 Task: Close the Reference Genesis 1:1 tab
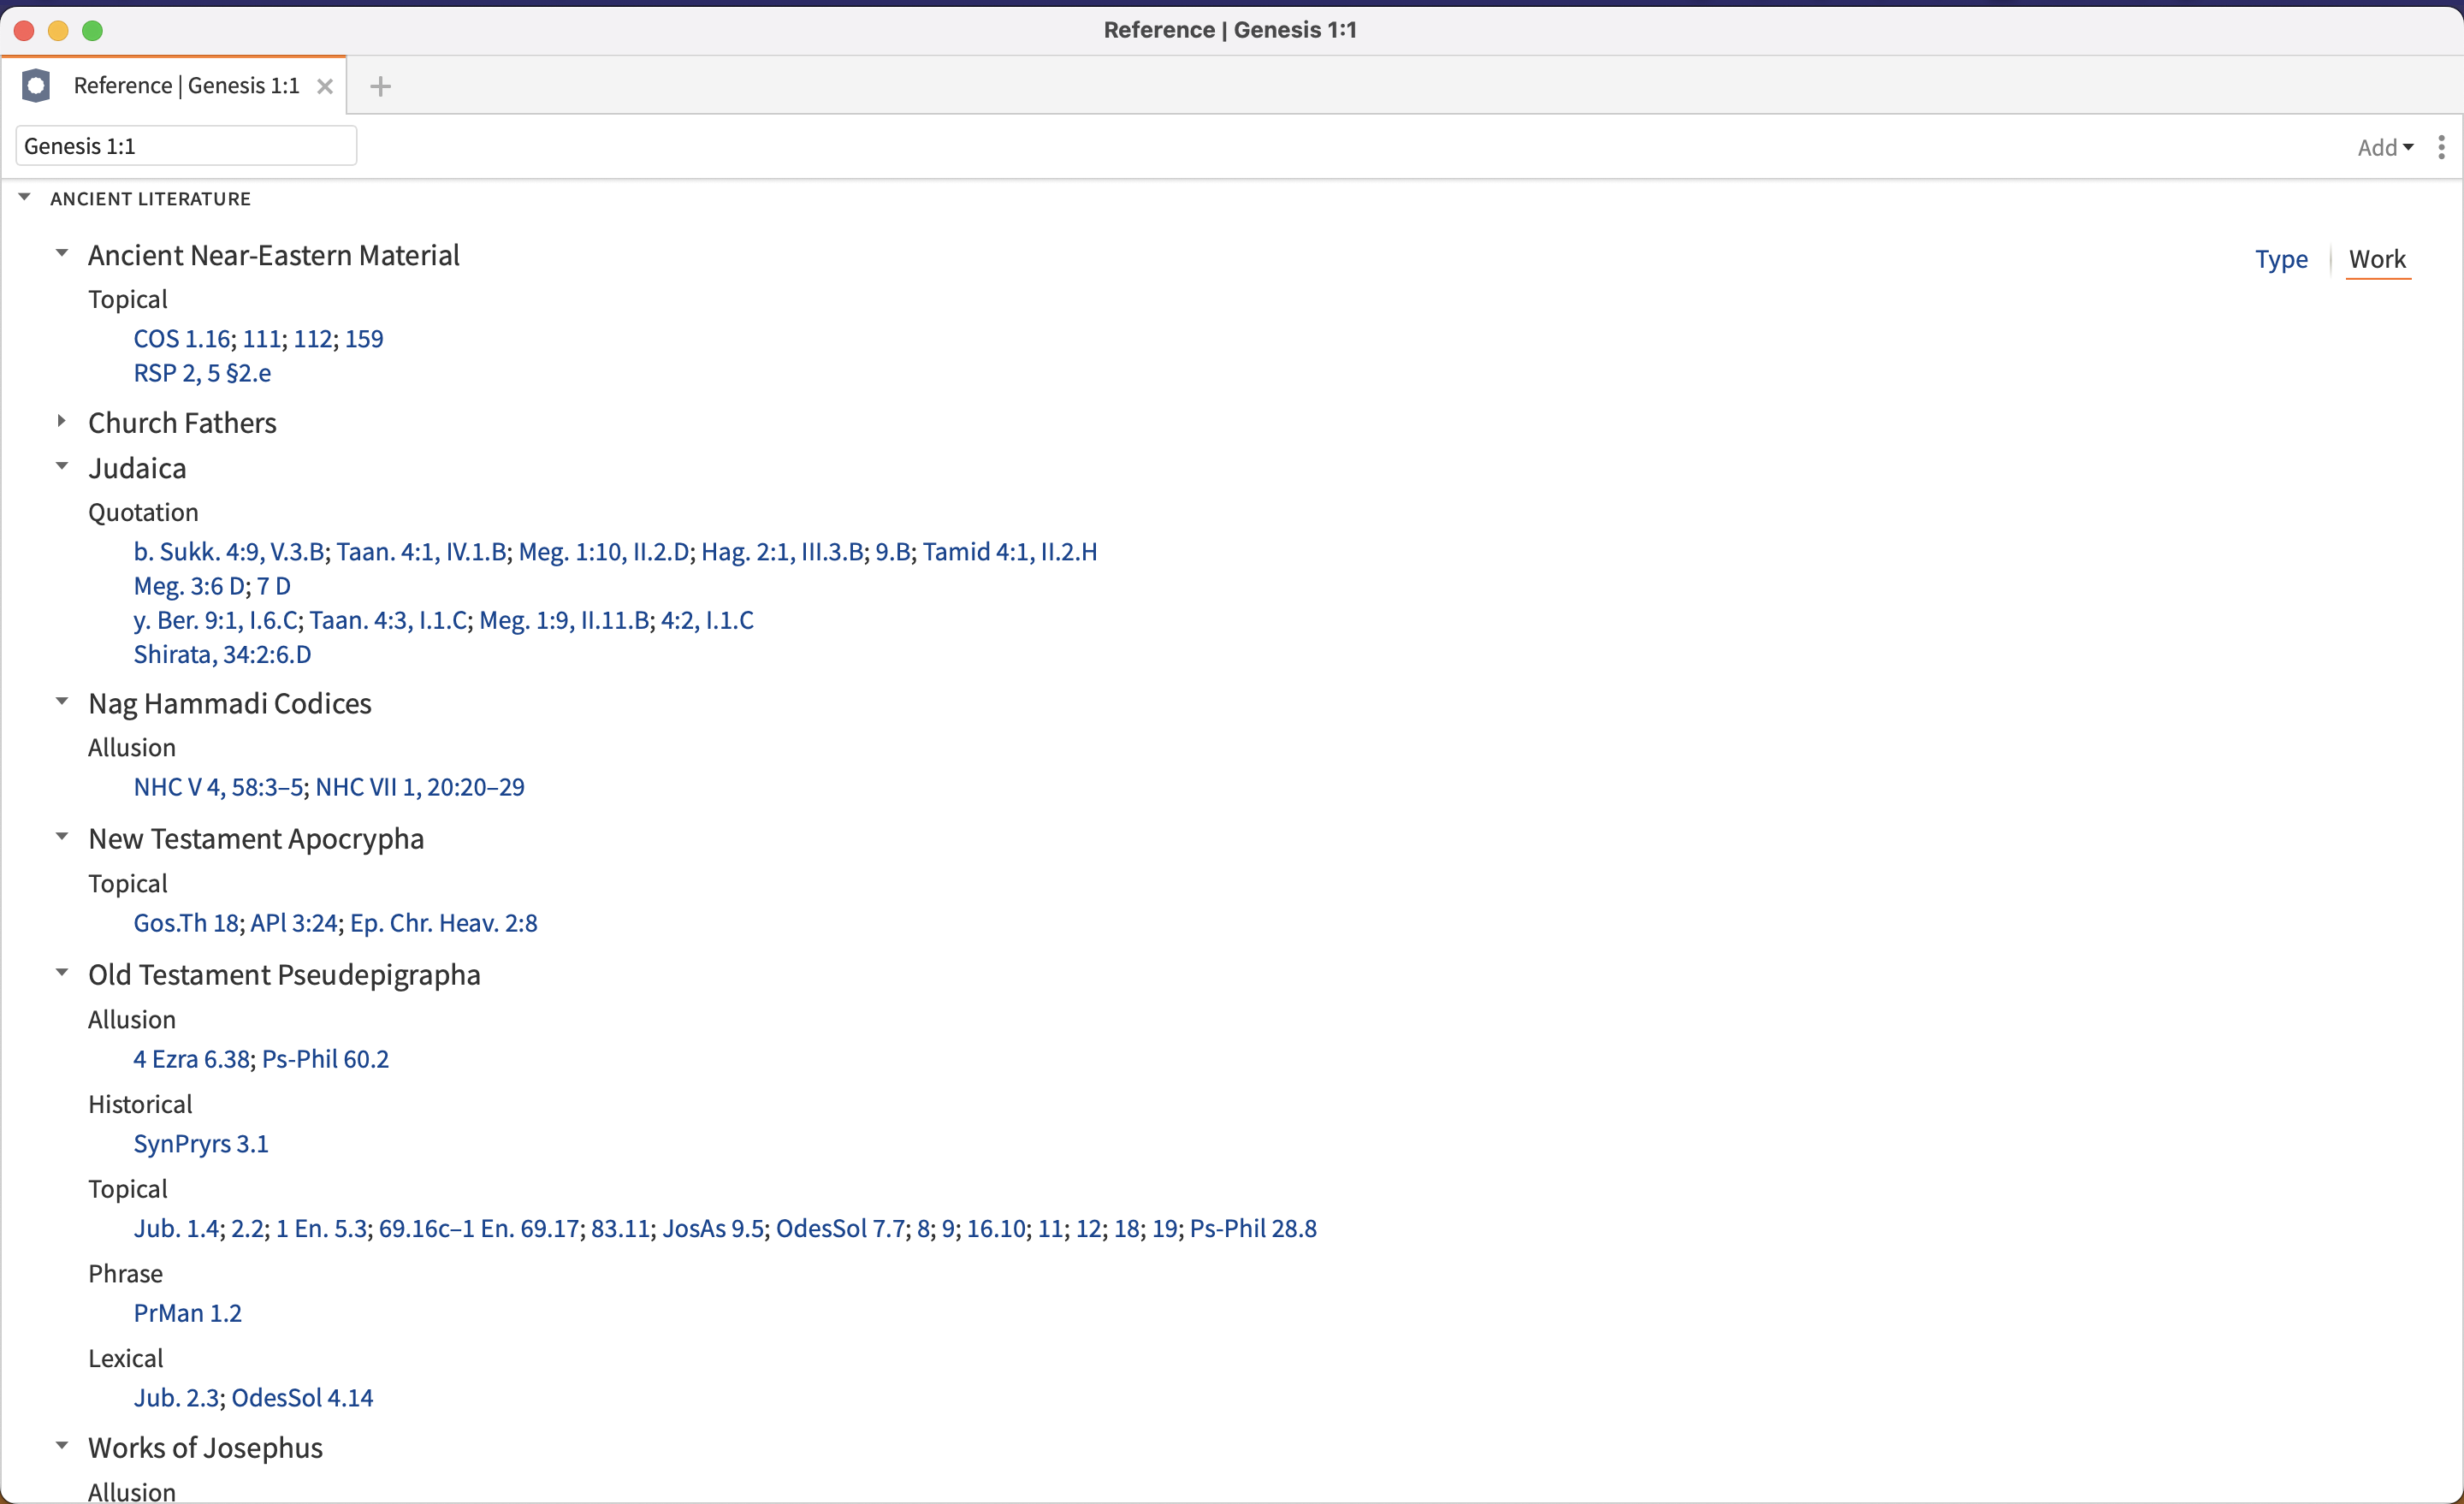(x=324, y=86)
